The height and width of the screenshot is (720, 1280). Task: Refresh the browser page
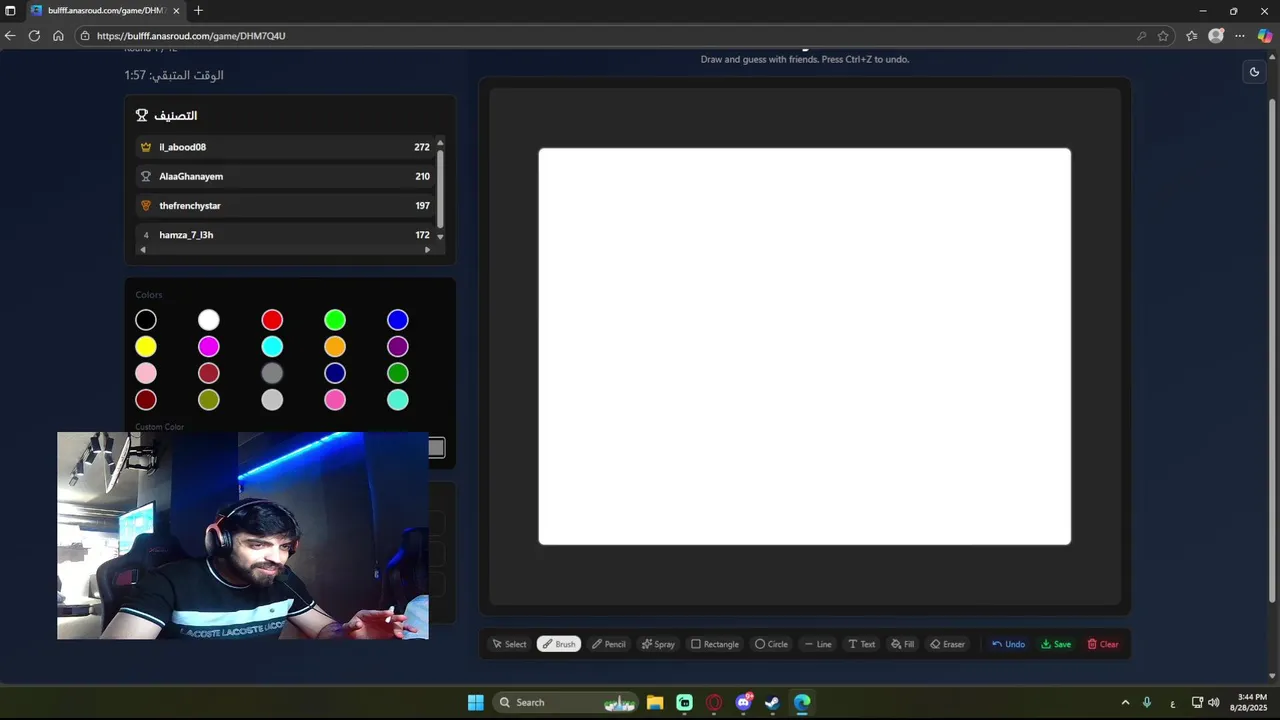34,36
